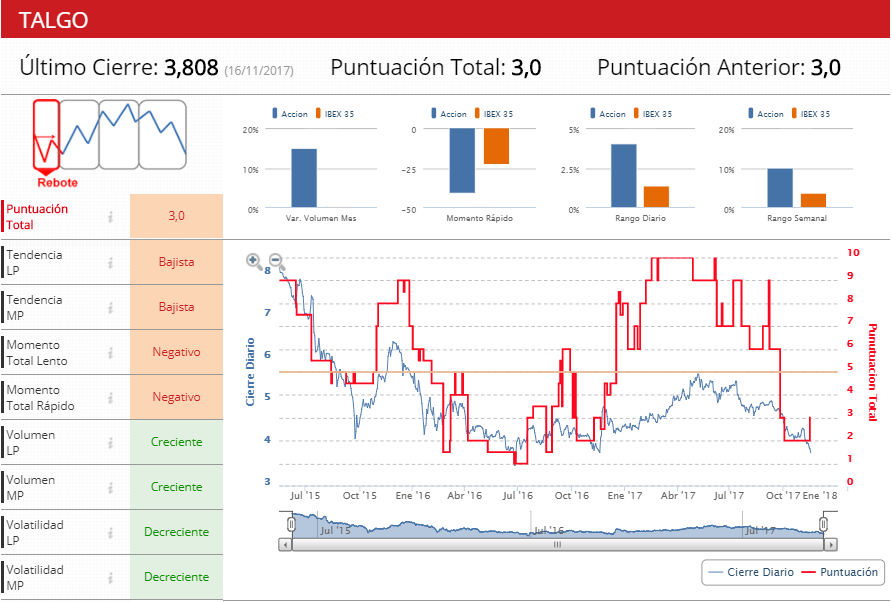Click Bajista value for Tendencia MP

point(176,307)
